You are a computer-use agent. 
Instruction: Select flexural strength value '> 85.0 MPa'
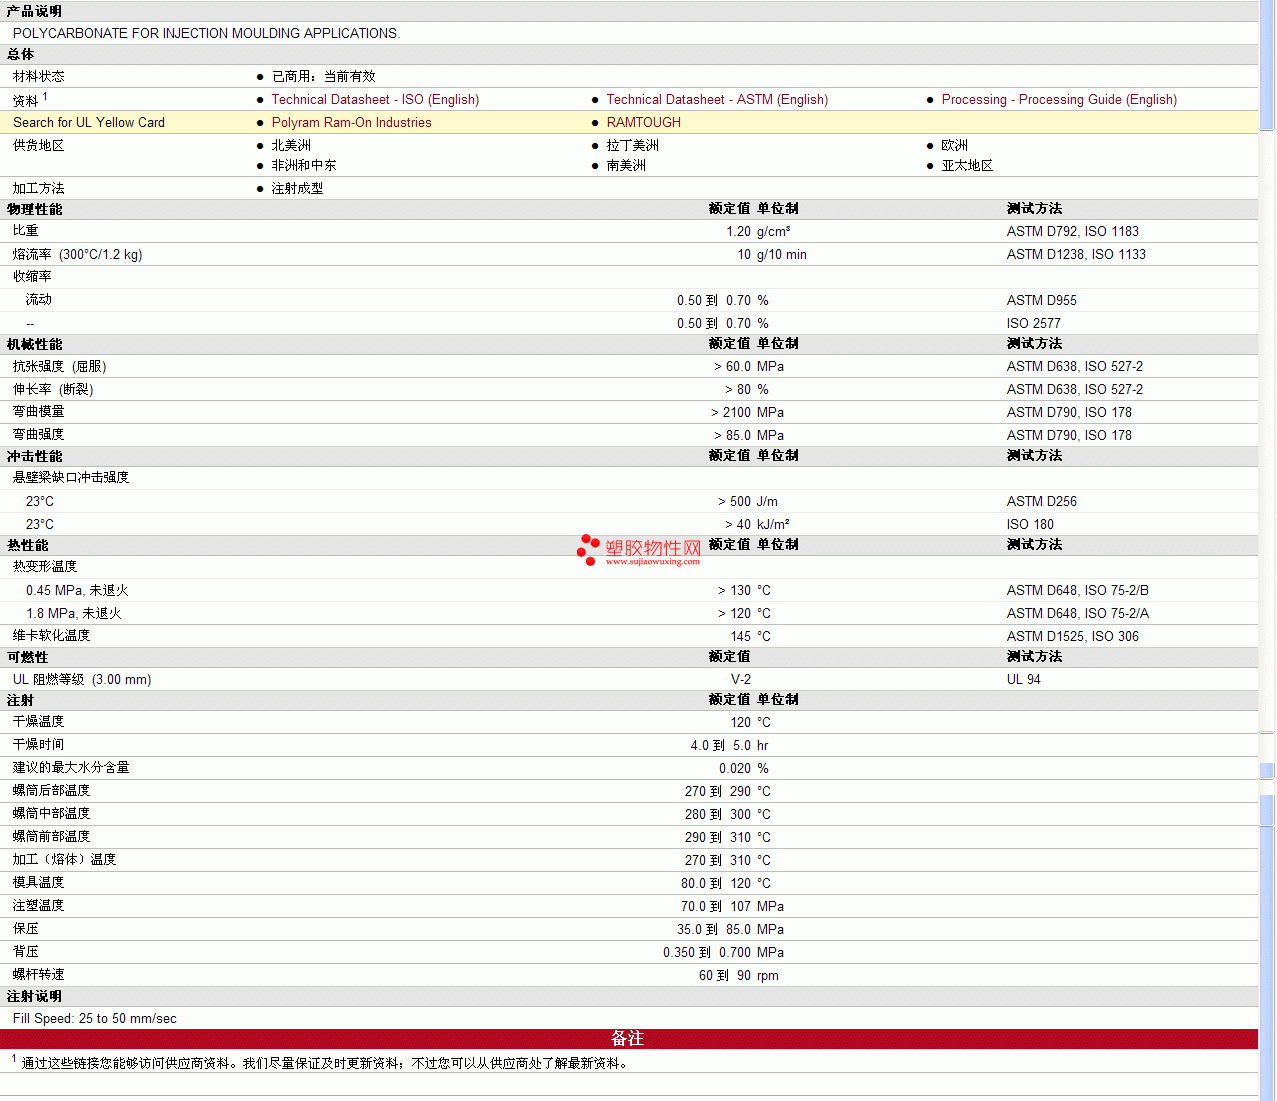click(749, 436)
